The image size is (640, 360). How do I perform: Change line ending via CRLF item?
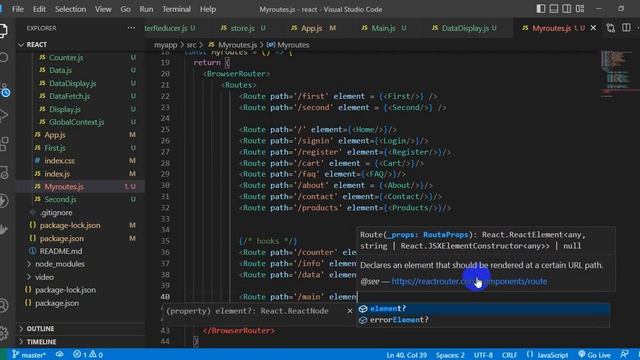[509, 355]
